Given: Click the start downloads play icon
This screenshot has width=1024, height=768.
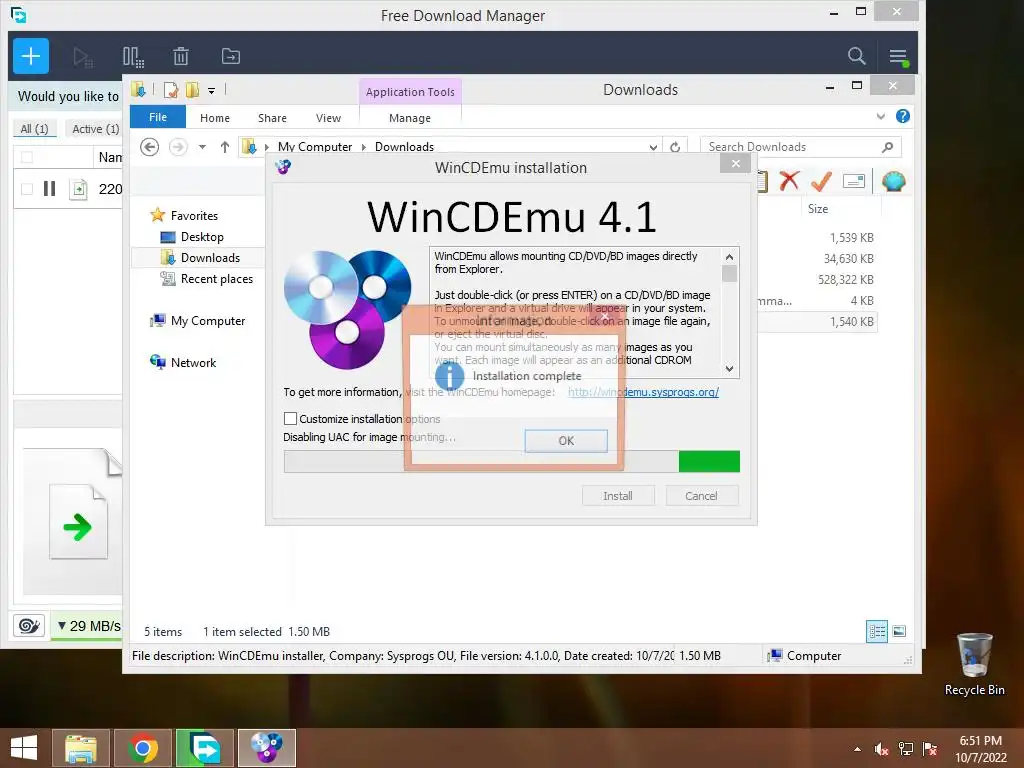Looking at the screenshot, I should click(x=83, y=57).
